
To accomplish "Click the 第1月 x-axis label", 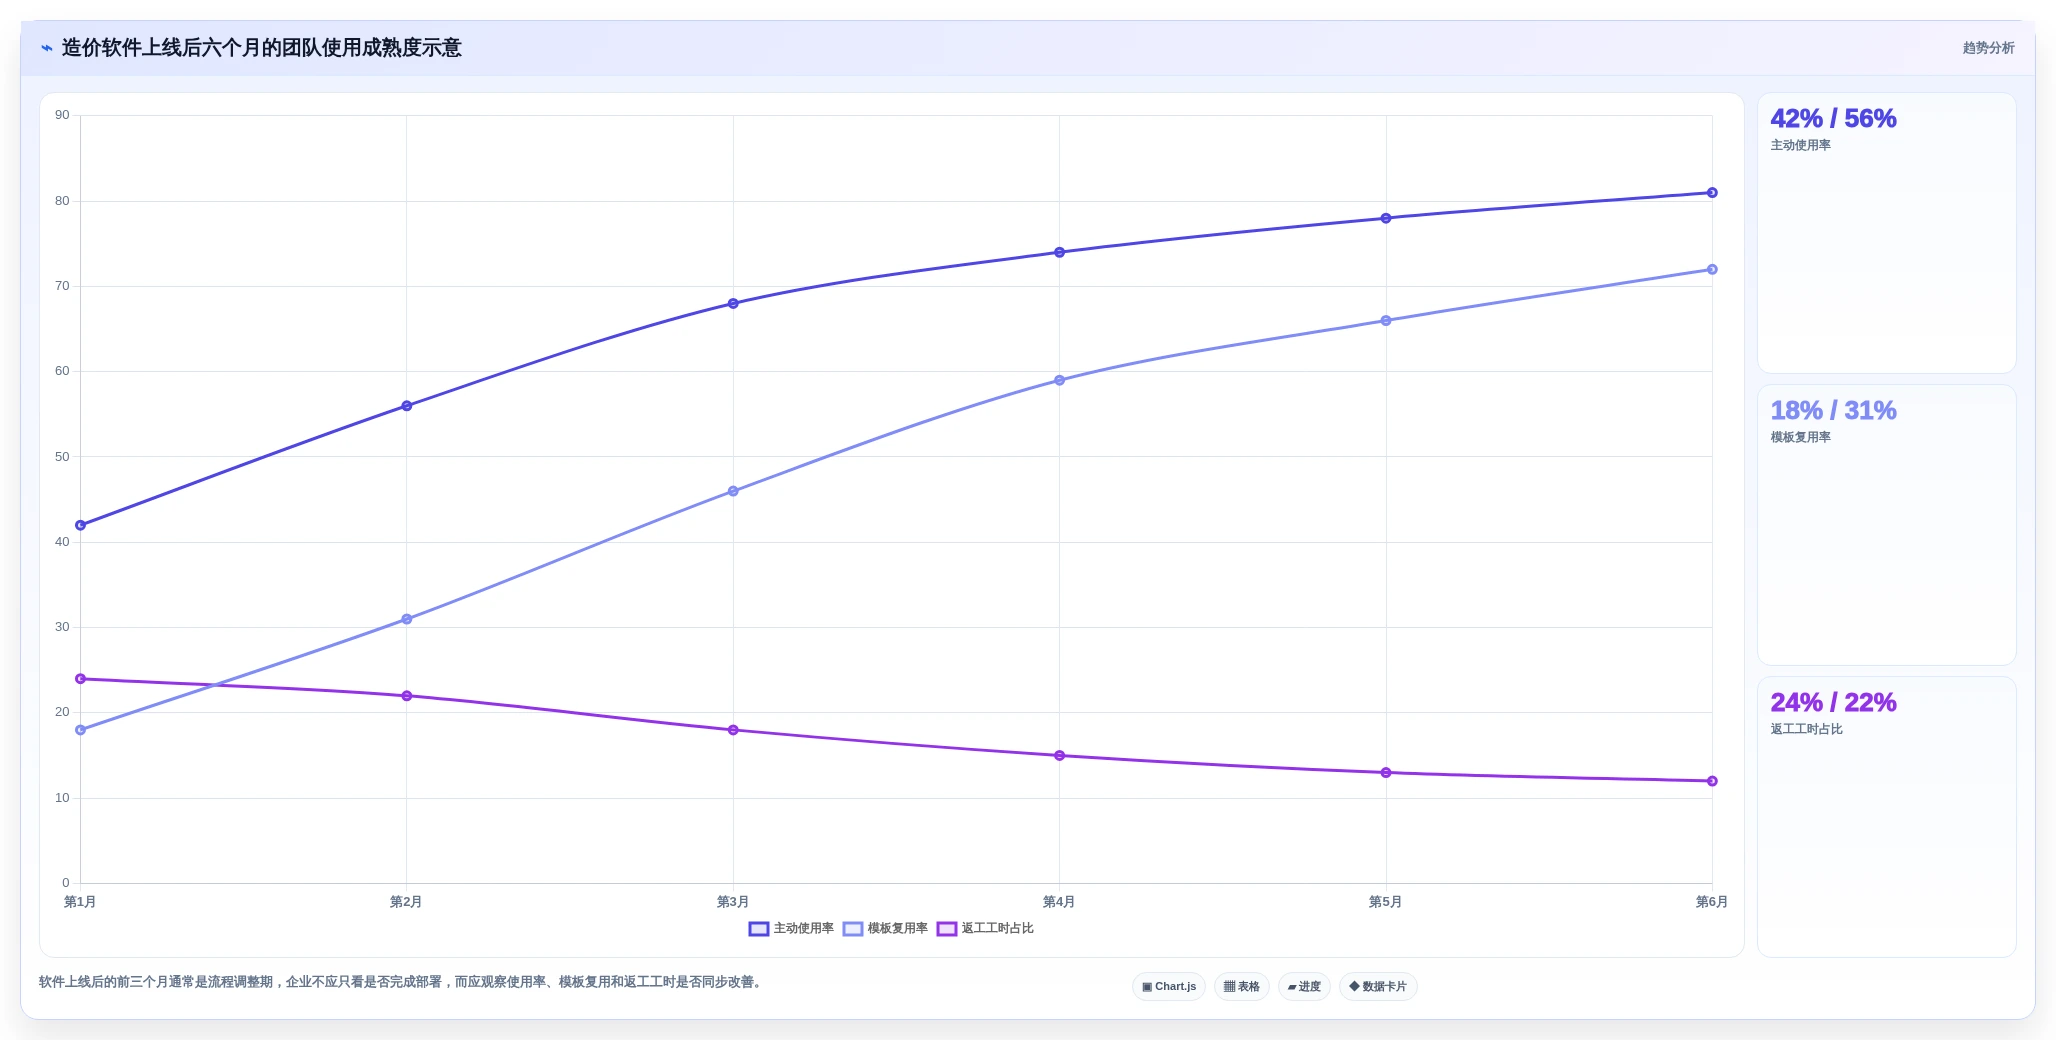I will [80, 902].
